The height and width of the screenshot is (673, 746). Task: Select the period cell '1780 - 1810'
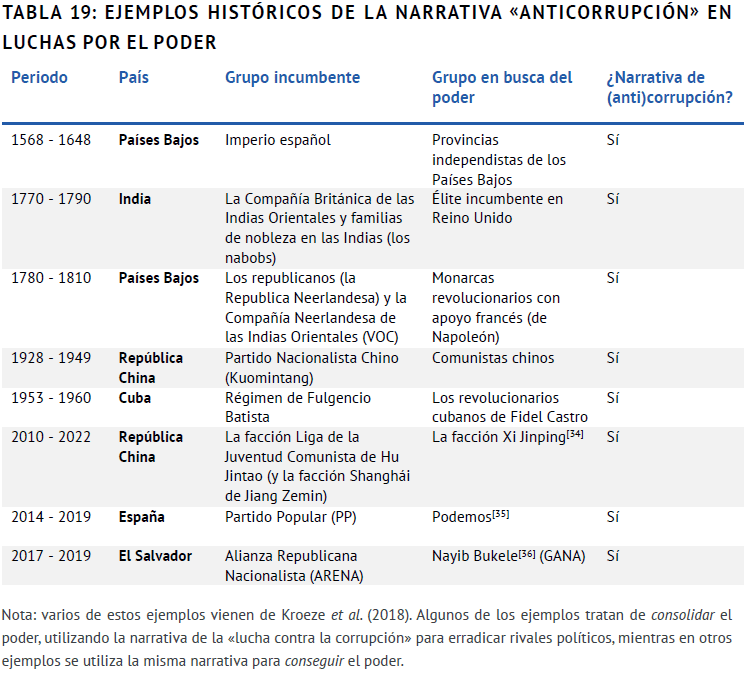51,278
